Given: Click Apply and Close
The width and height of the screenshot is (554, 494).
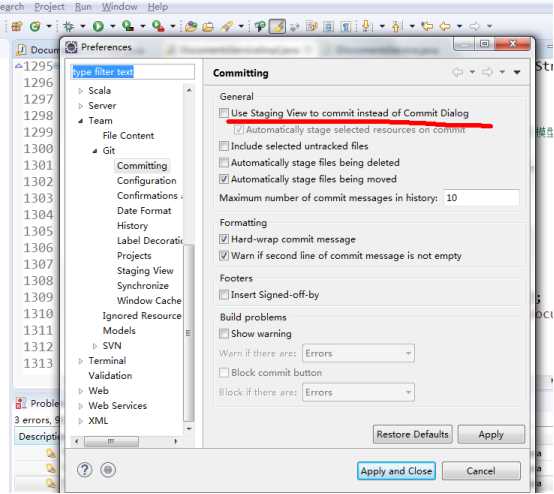Looking at the screenshot, I should pos(396,471).
